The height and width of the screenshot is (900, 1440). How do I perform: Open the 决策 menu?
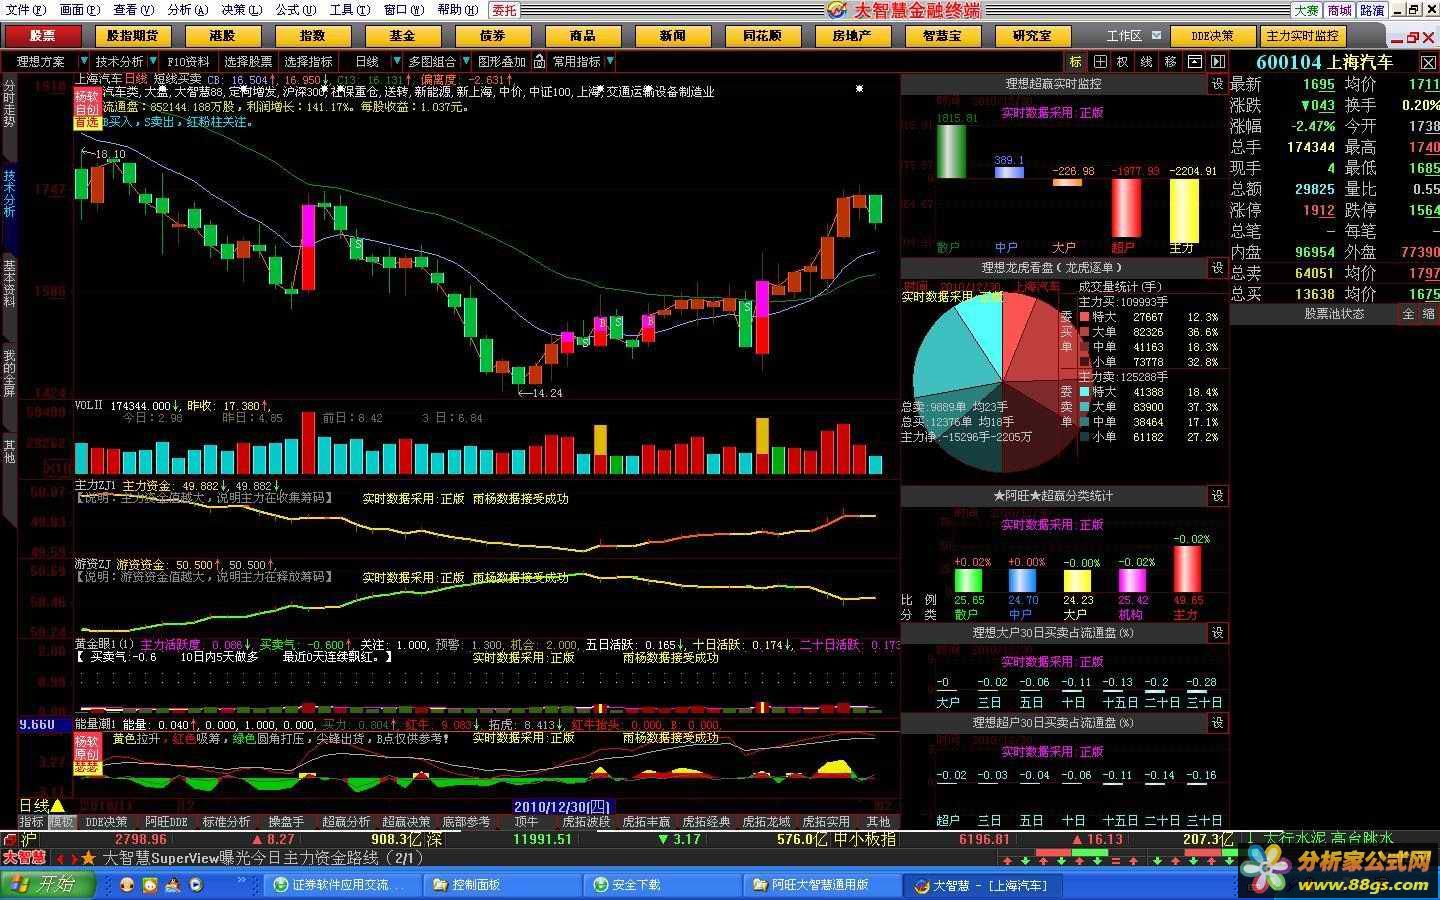pos(241,10)
